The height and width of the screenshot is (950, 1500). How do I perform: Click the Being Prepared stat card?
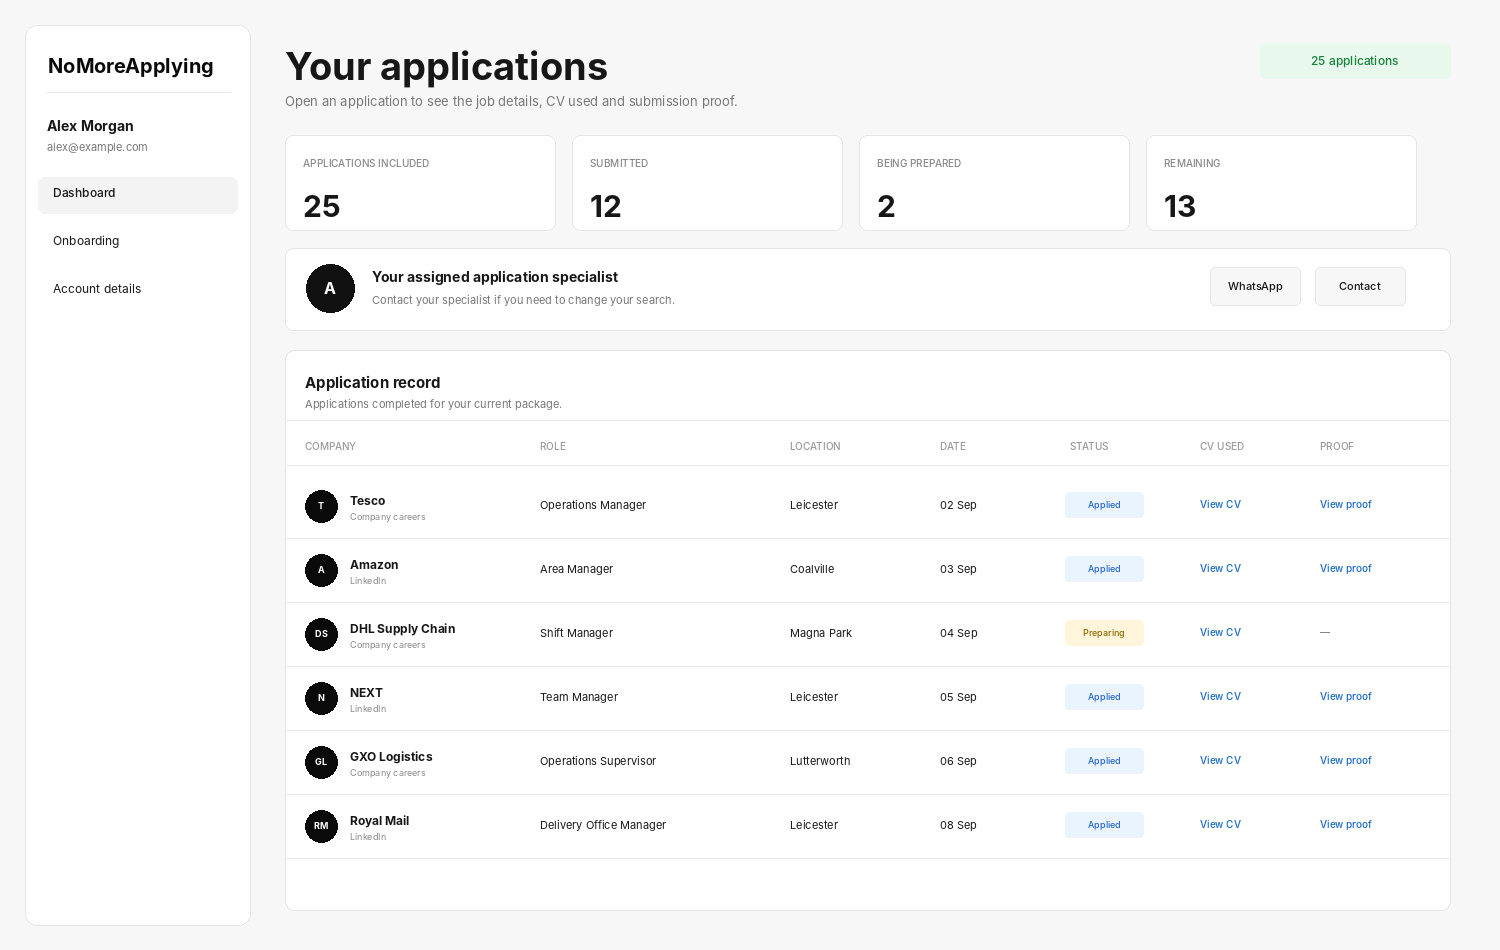pos(994,183)
